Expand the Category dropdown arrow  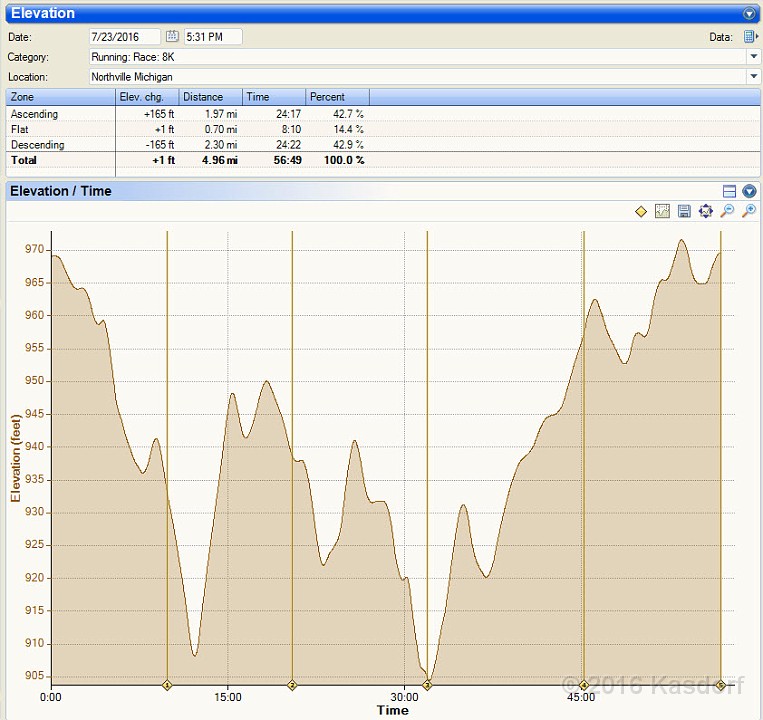pos(754,57)
